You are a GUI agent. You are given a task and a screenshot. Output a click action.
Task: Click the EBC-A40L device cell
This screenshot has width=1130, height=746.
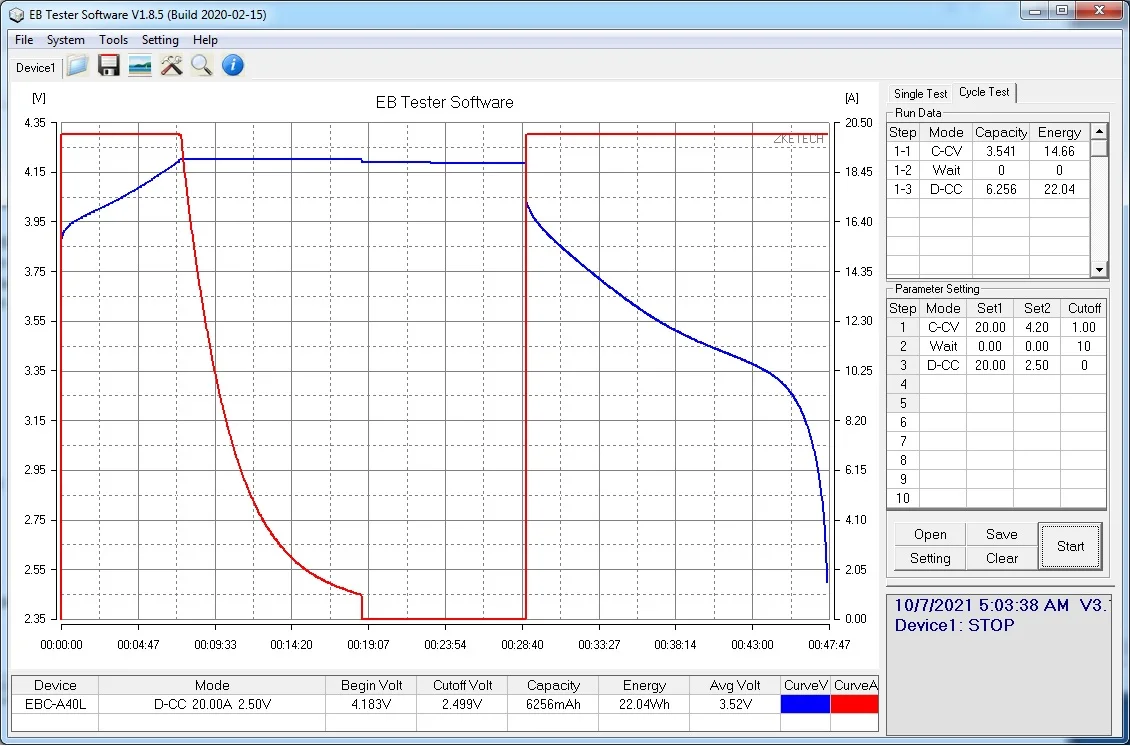(55, 704)
